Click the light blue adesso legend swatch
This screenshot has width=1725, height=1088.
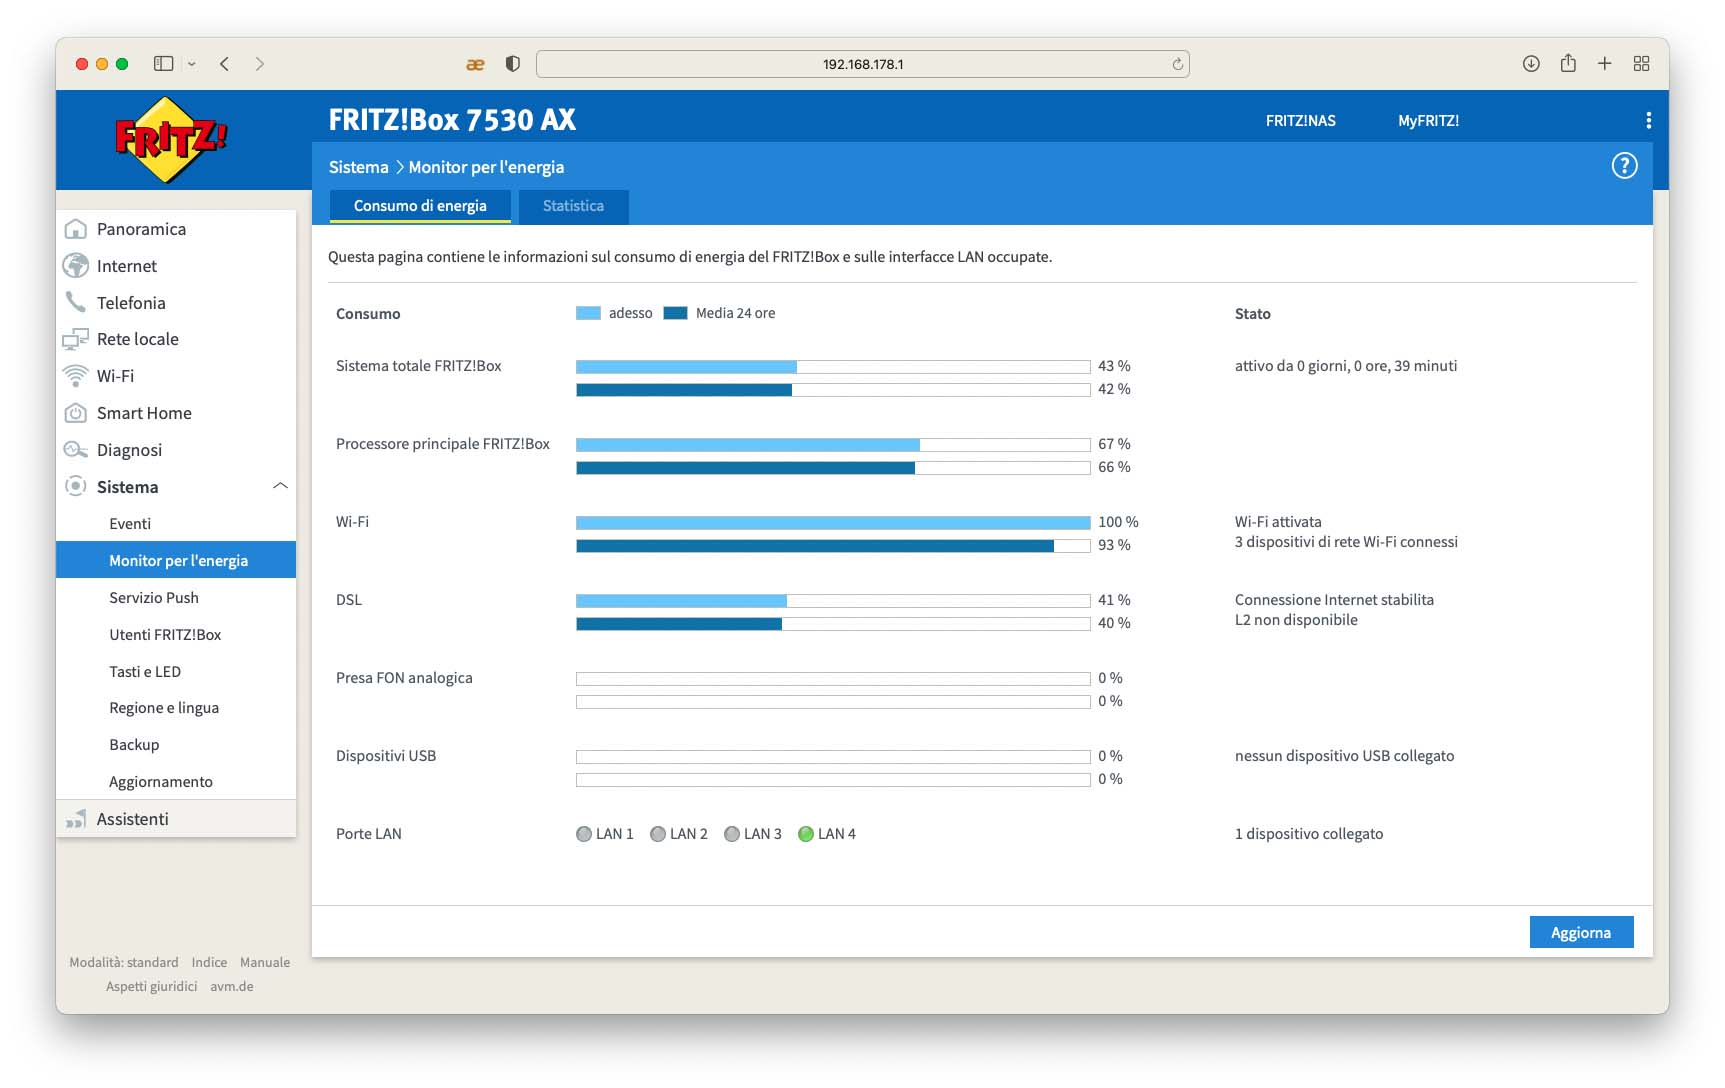588,313
